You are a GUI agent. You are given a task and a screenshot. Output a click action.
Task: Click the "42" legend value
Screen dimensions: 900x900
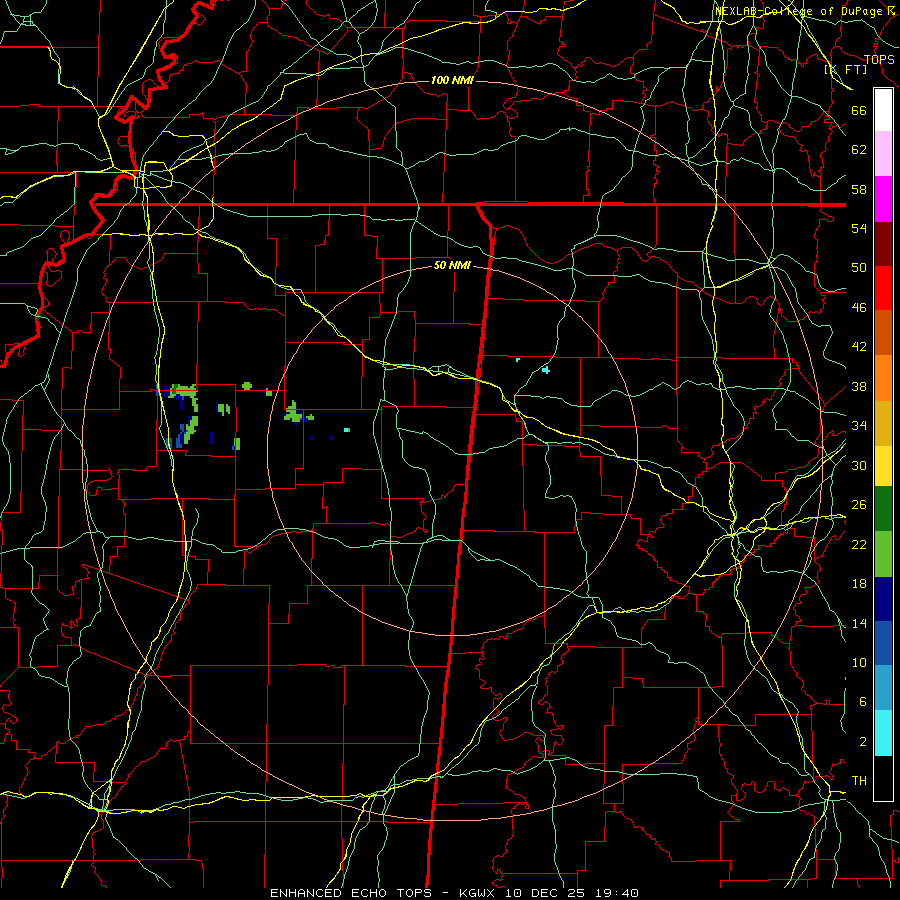click(859, 347)
